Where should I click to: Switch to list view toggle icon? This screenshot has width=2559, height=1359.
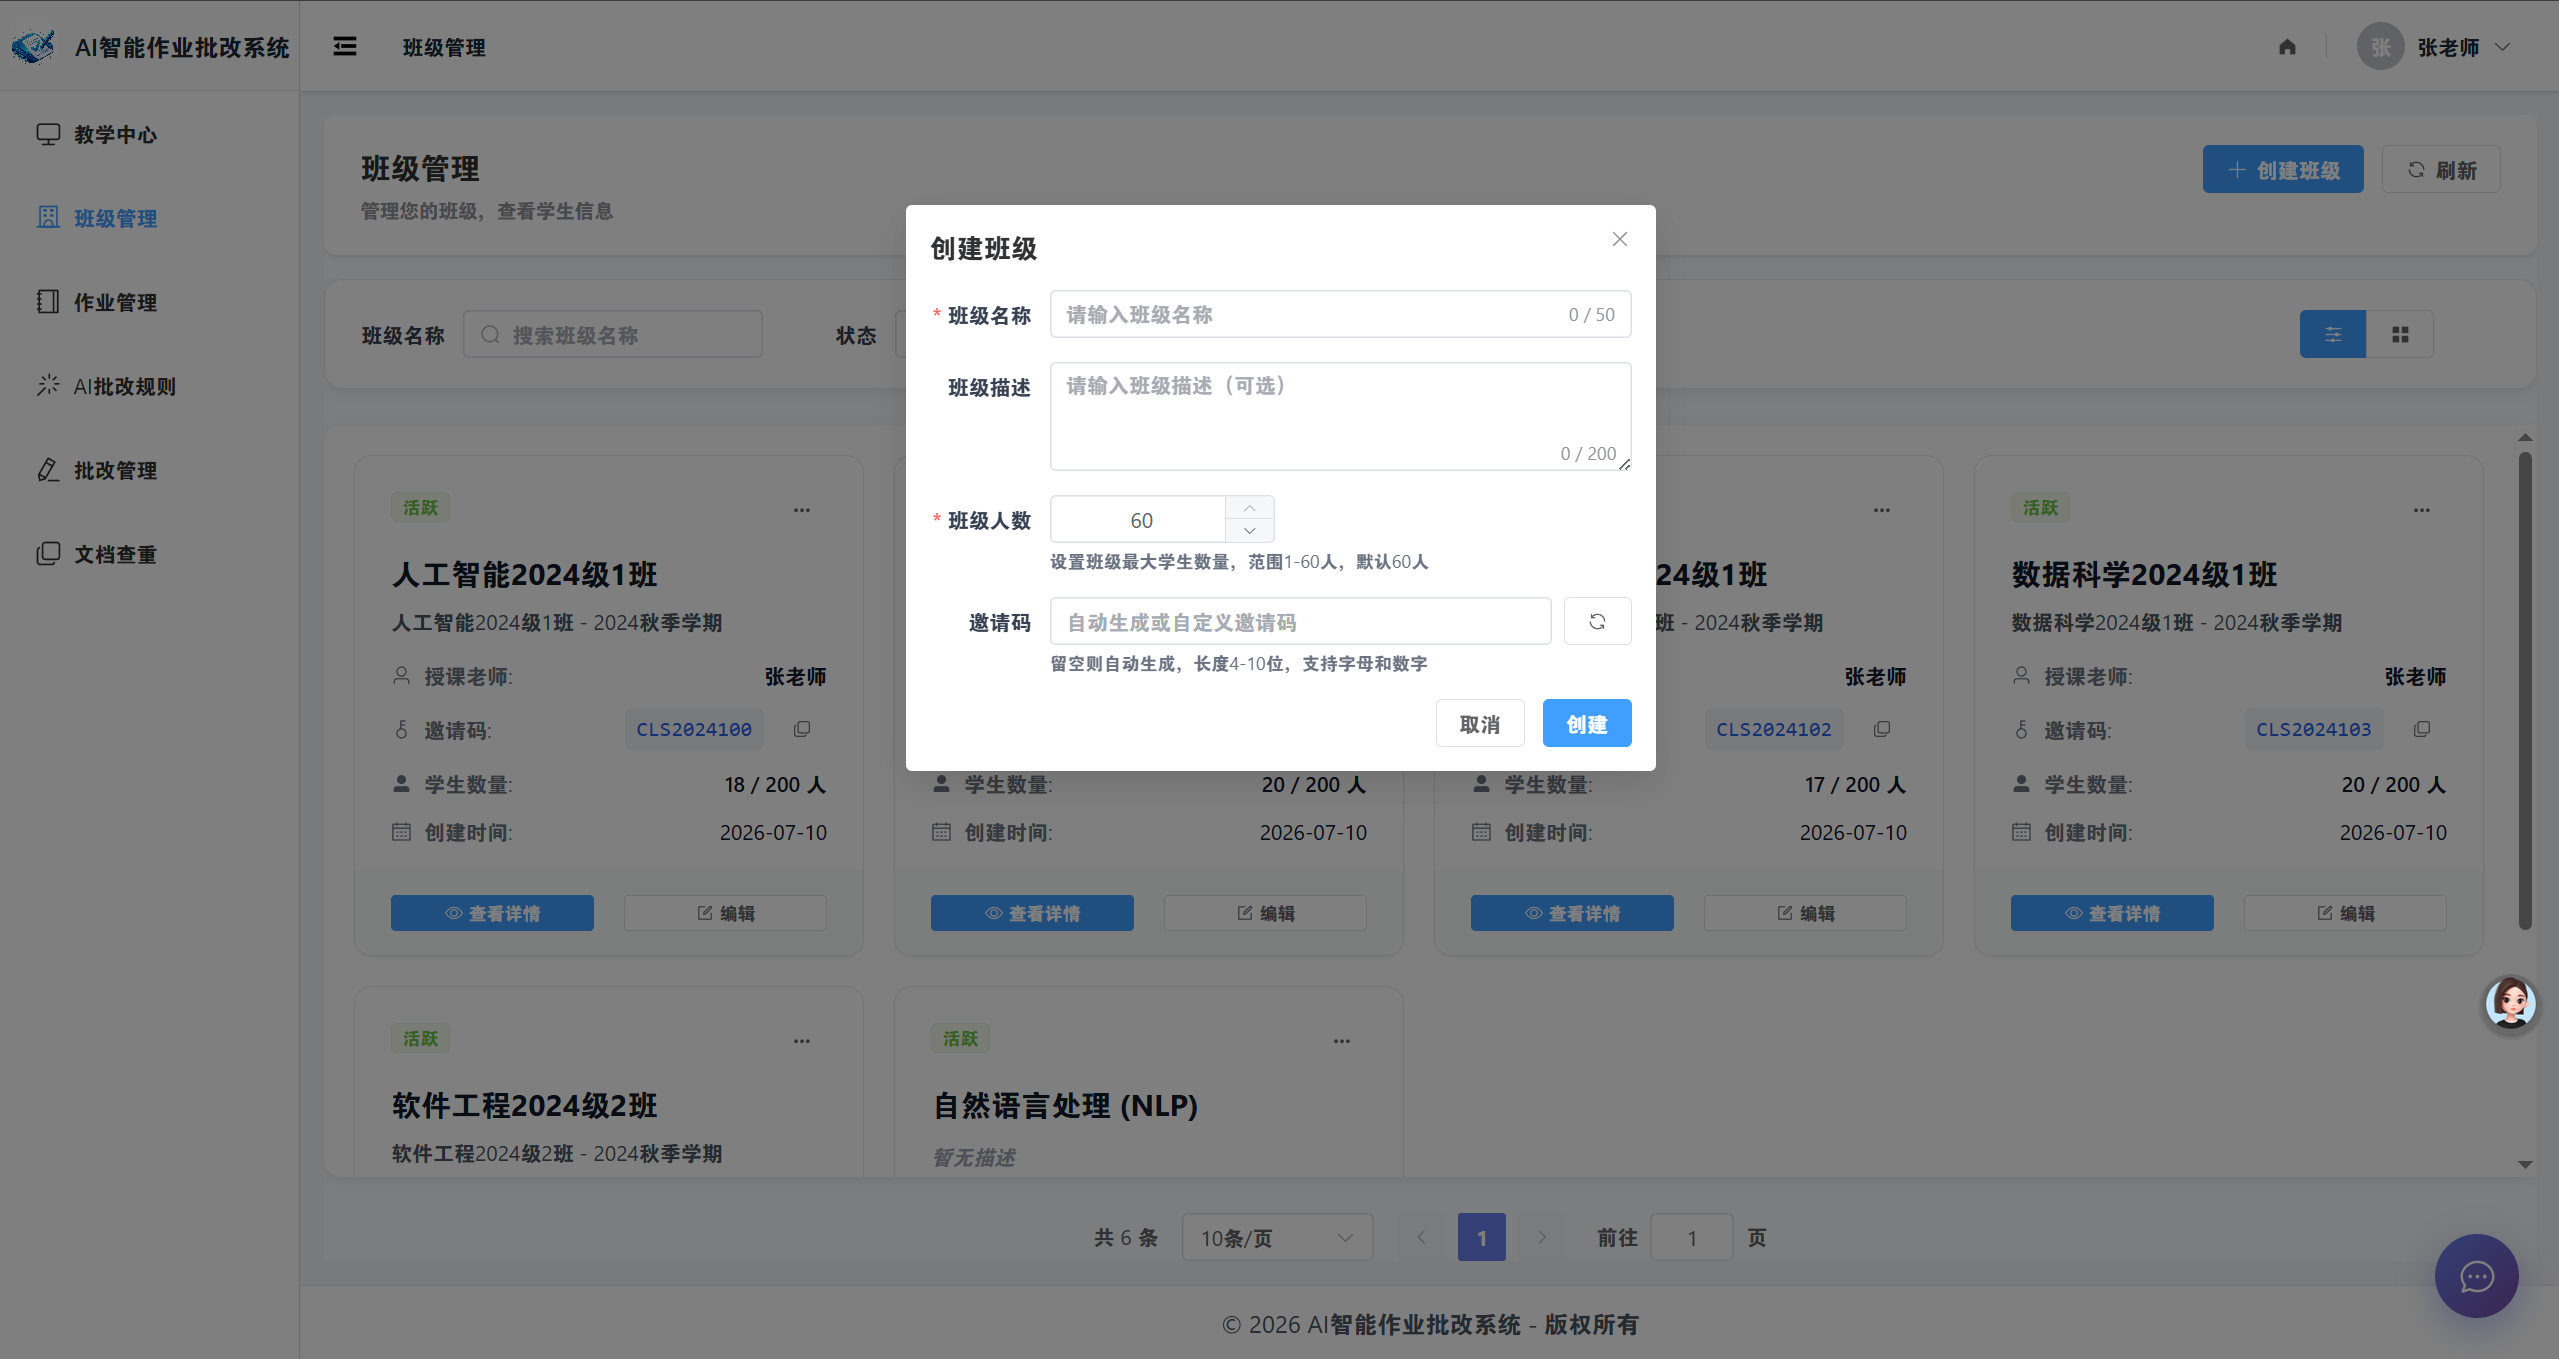point(2333,335)
